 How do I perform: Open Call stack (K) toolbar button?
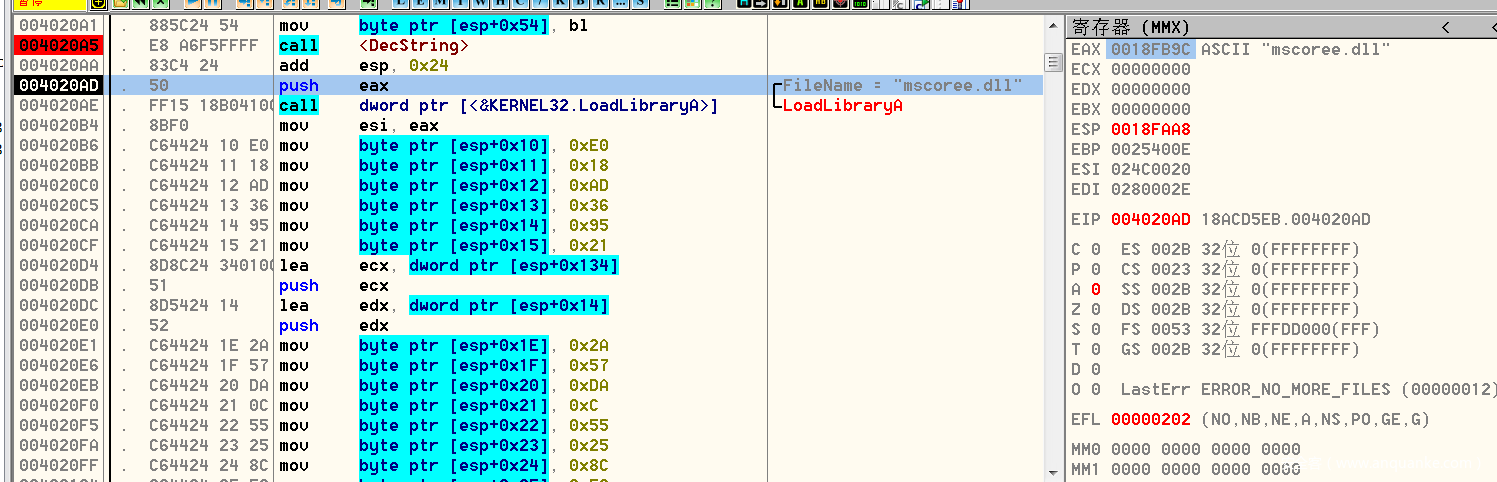click(559, 4)
